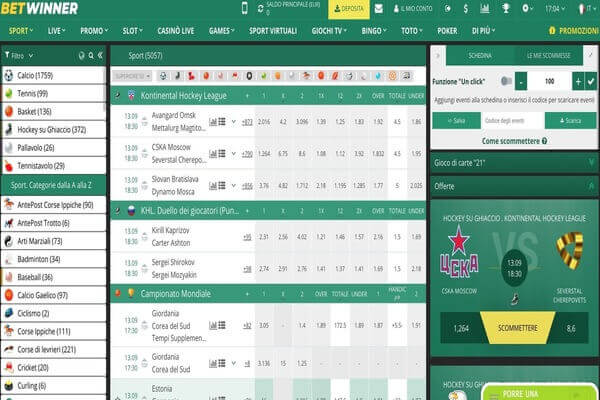
Task: Open statistics bar chart icon in header
Action: point(485,8)
